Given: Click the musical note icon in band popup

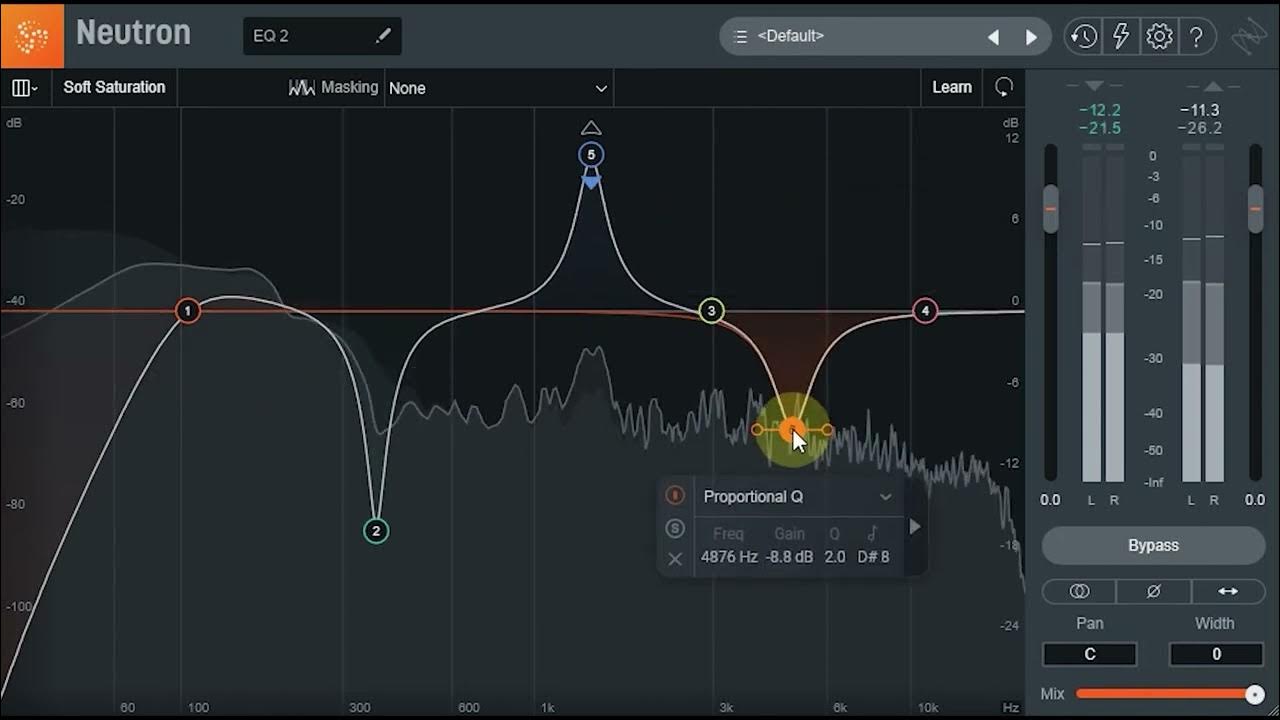Looking at the screenshot, I should (872, 534).
